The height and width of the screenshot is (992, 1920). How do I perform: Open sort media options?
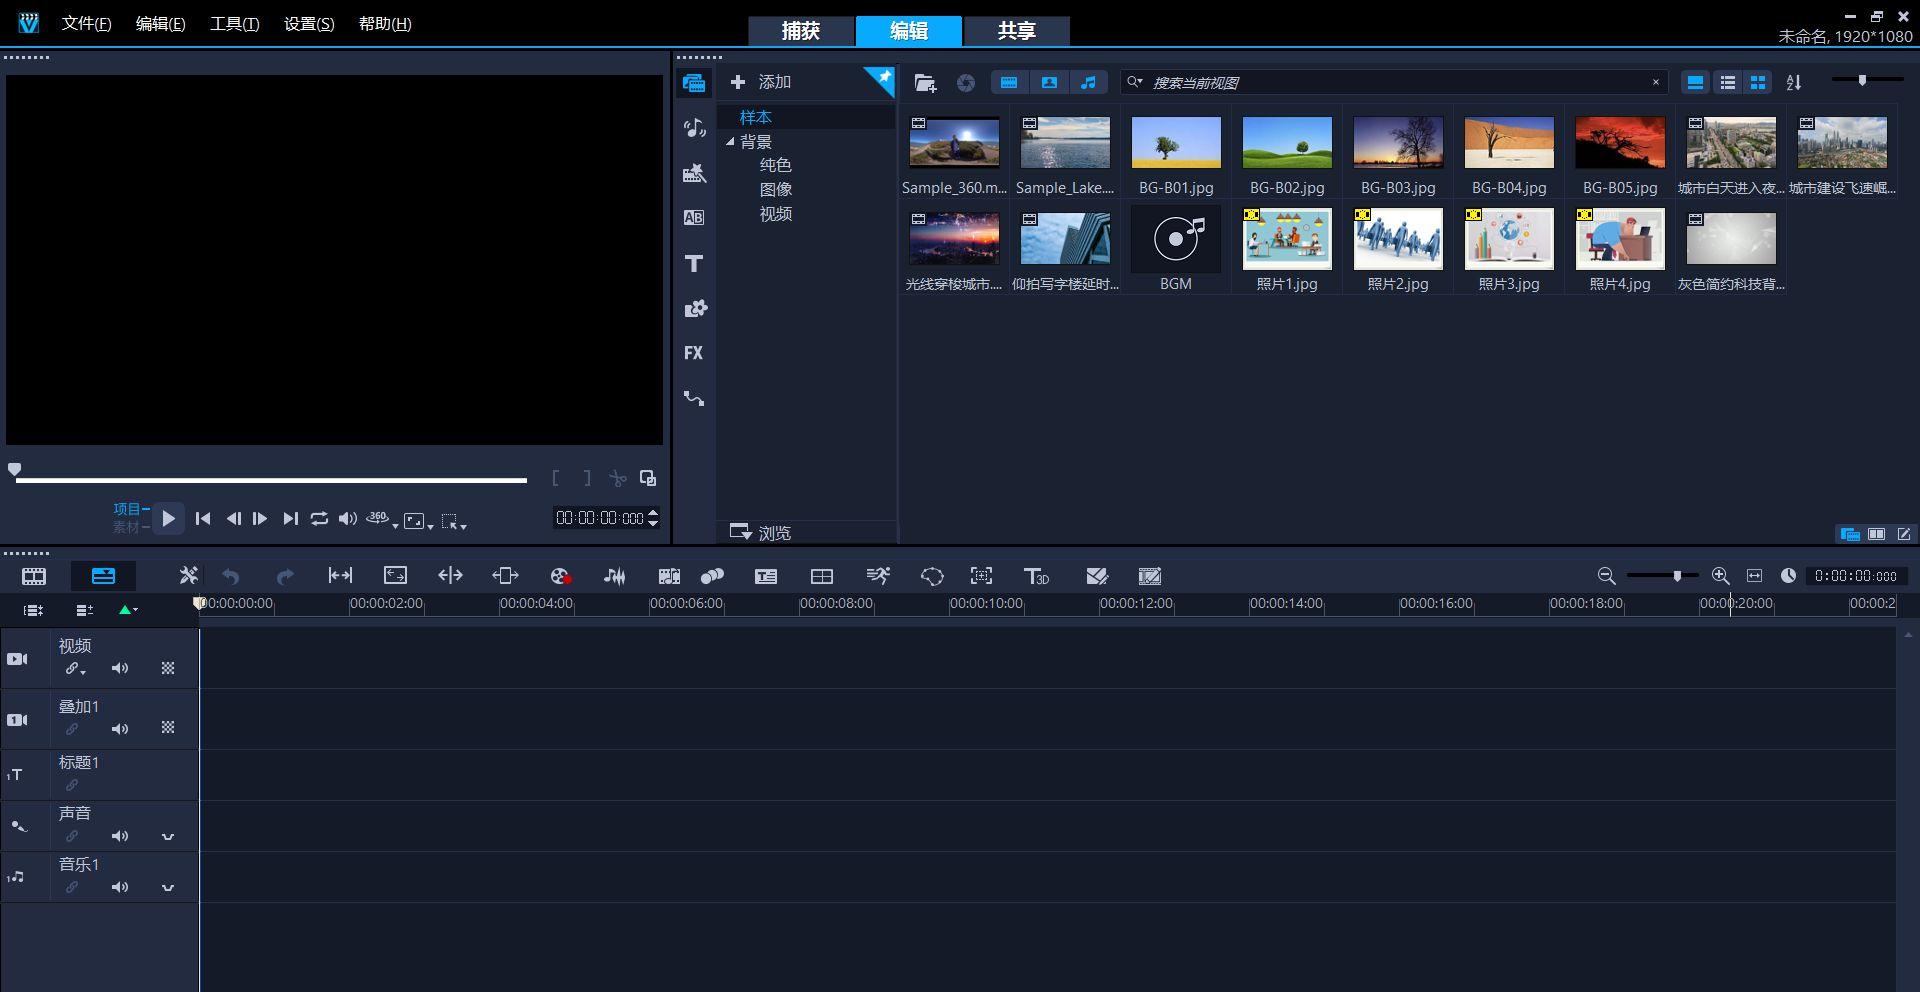click(1794, 83)
